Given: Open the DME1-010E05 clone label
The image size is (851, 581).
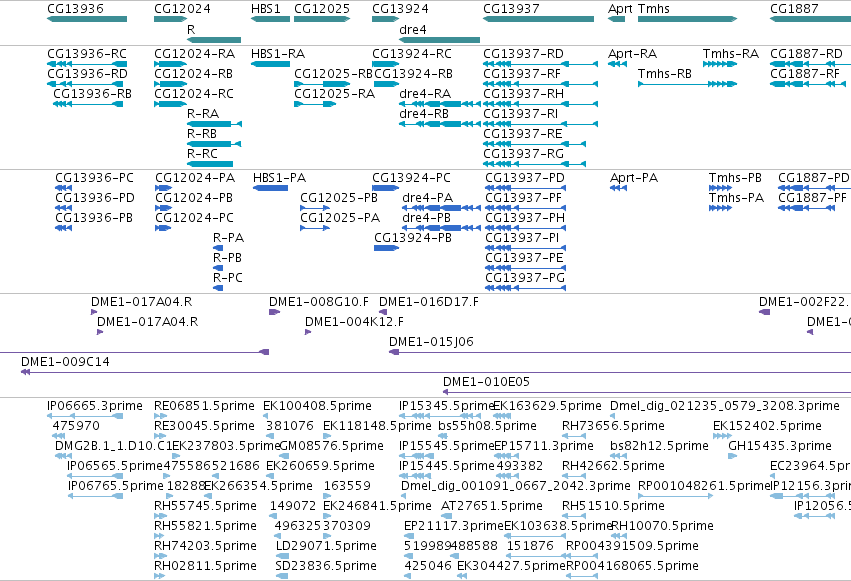Looking at the screenshot, I should [x=486, y=382].
